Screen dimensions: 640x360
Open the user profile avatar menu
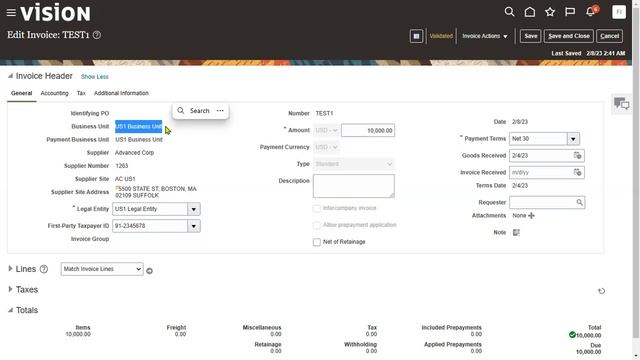[x=619, y=12]
